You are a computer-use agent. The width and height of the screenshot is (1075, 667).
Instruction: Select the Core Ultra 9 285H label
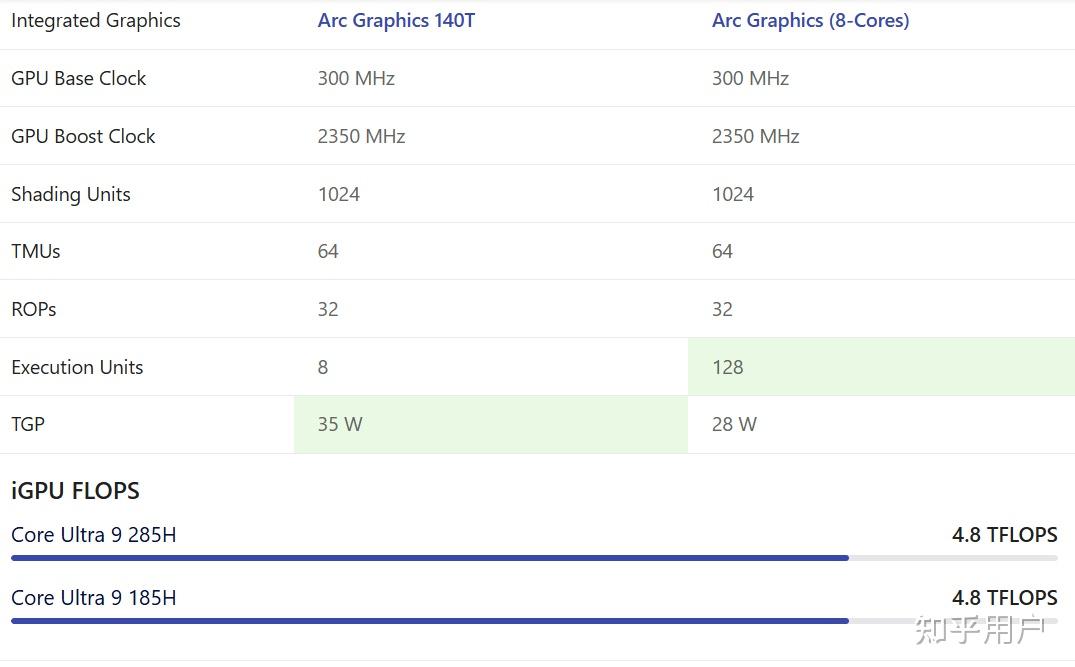(x=94, y=535)
